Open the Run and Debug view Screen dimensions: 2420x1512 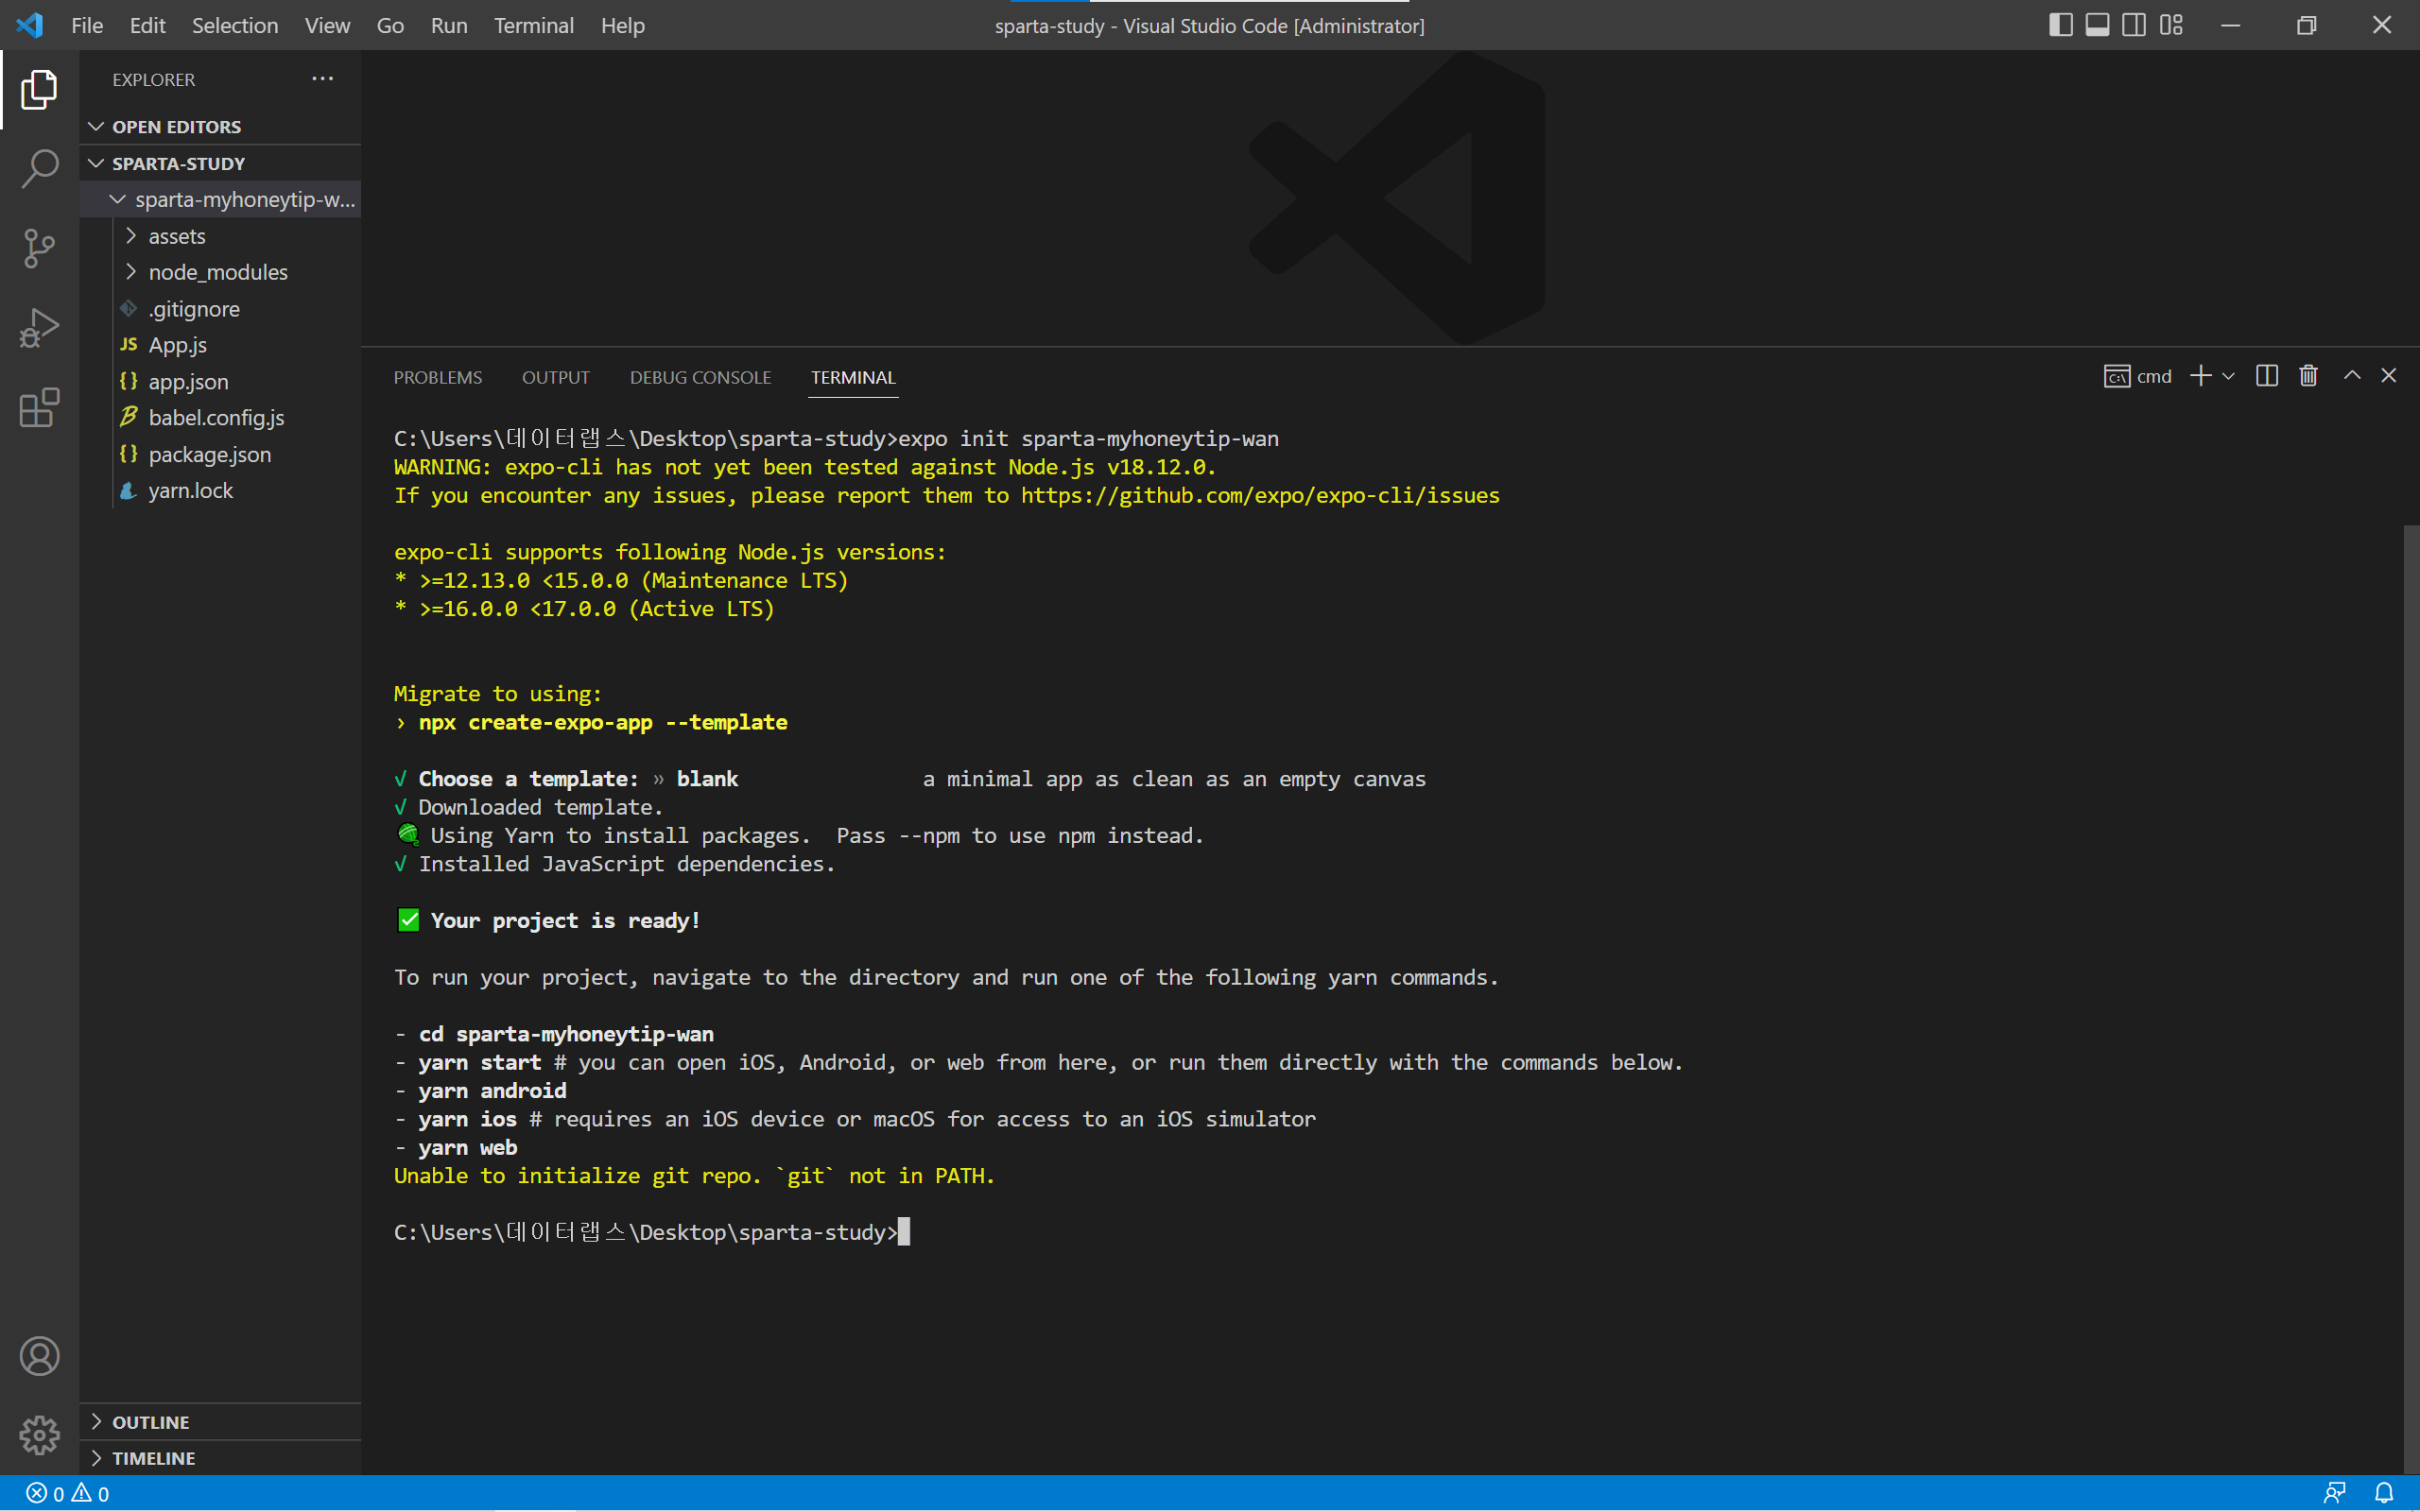click(39, 328)
